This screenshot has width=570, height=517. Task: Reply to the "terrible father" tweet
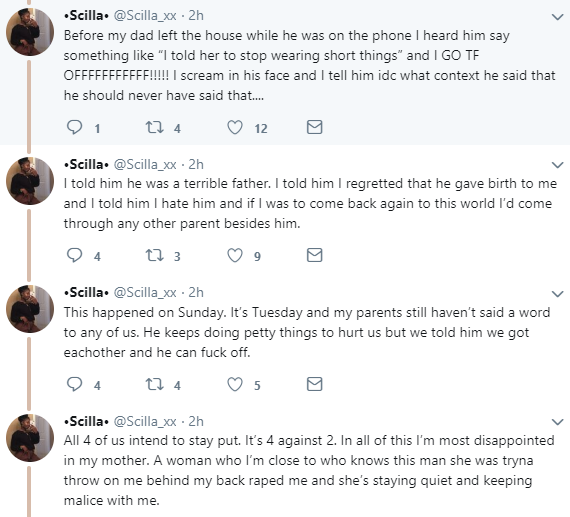point(75,255)
